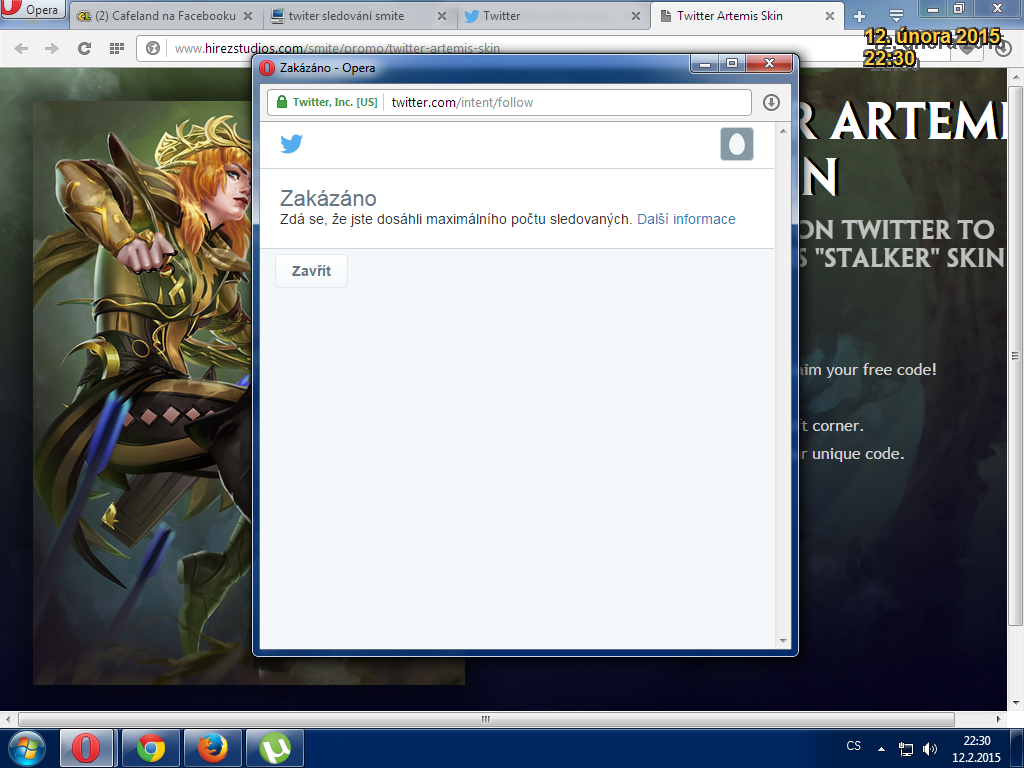Maximize the Zakázáno popup window

tap(731, 63)
